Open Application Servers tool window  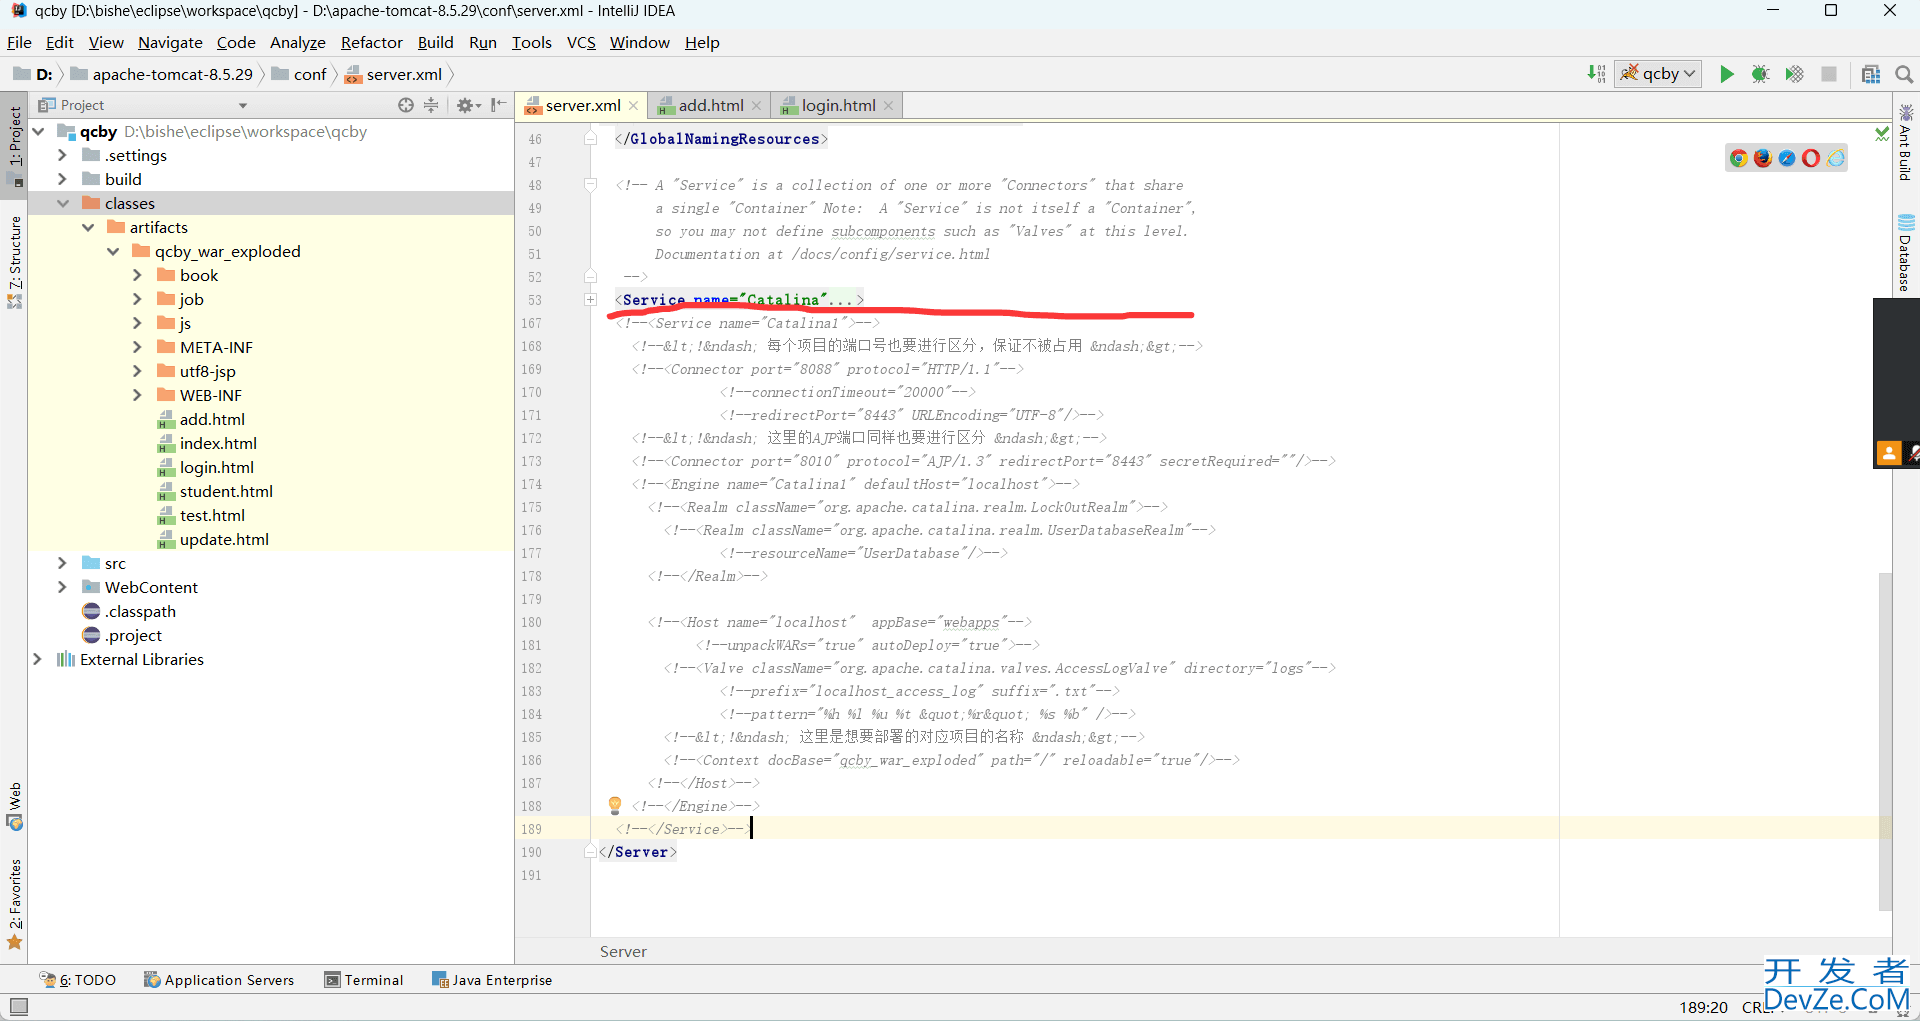(x=219, y=980)
